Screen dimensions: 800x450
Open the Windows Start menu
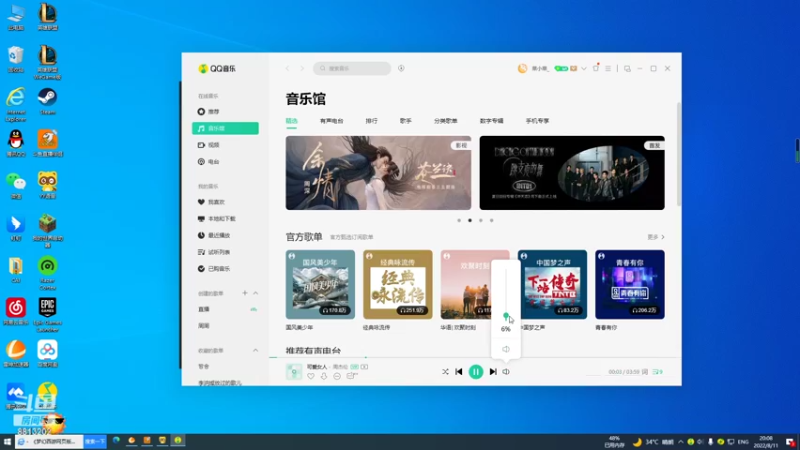coord(7,442)
